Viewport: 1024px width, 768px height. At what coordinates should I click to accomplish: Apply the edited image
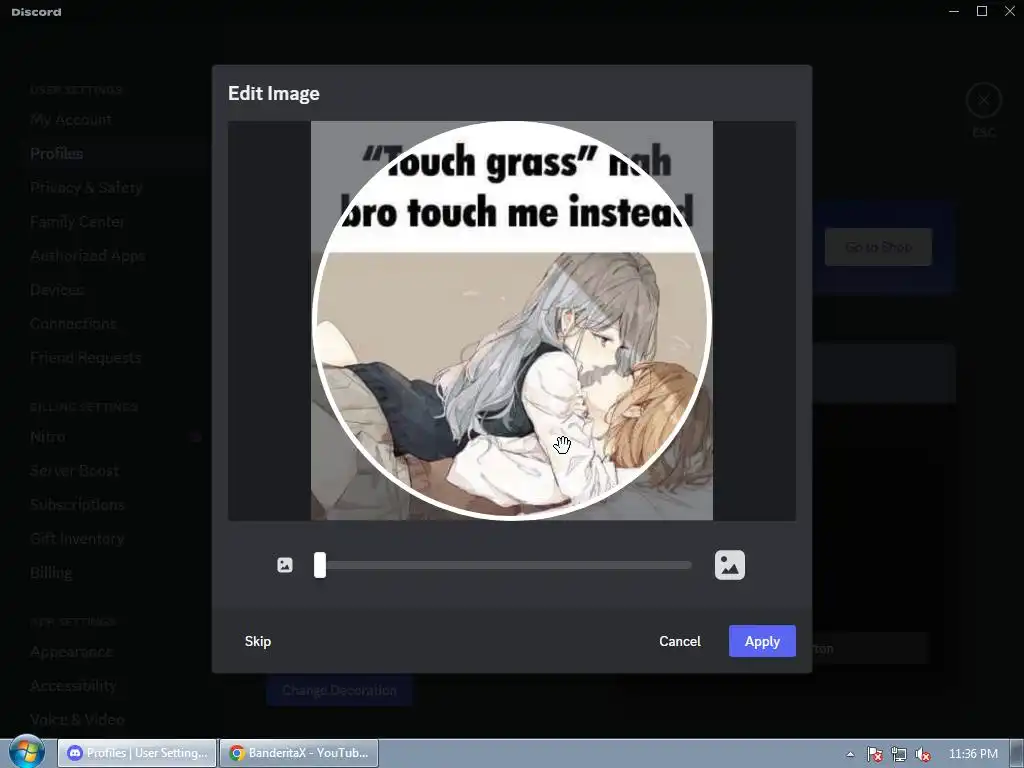762,641
